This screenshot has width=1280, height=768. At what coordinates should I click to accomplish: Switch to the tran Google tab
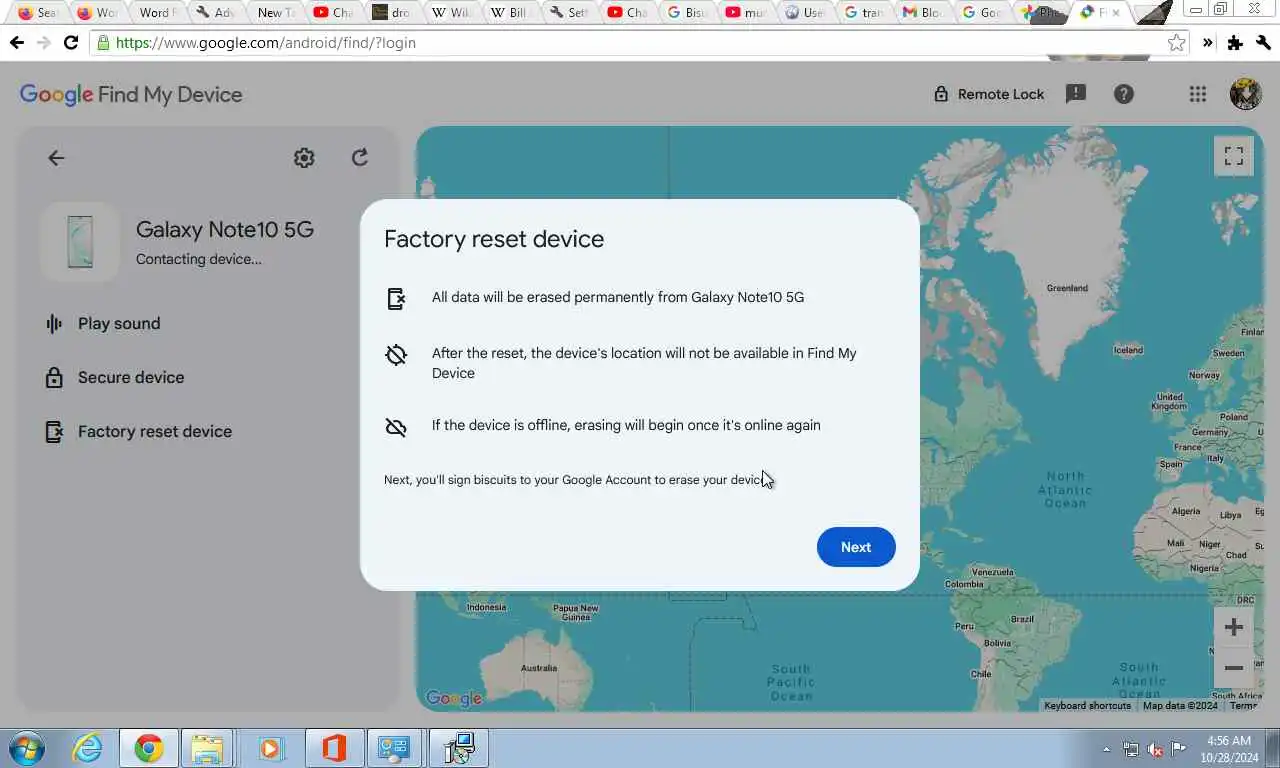coord(863,13)
